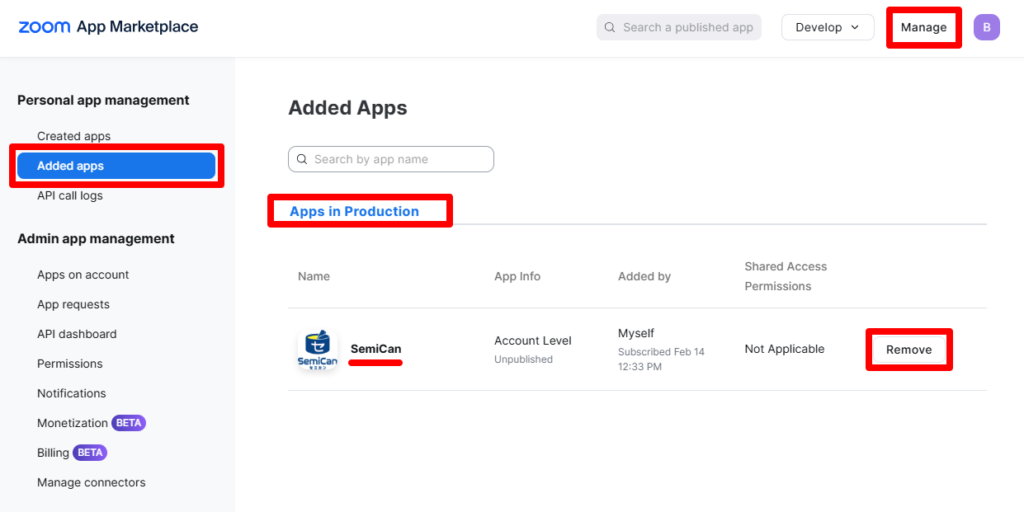The image size is (1024, 512).
Task: Click the magnifier in app name search
Action: [302, 159]
